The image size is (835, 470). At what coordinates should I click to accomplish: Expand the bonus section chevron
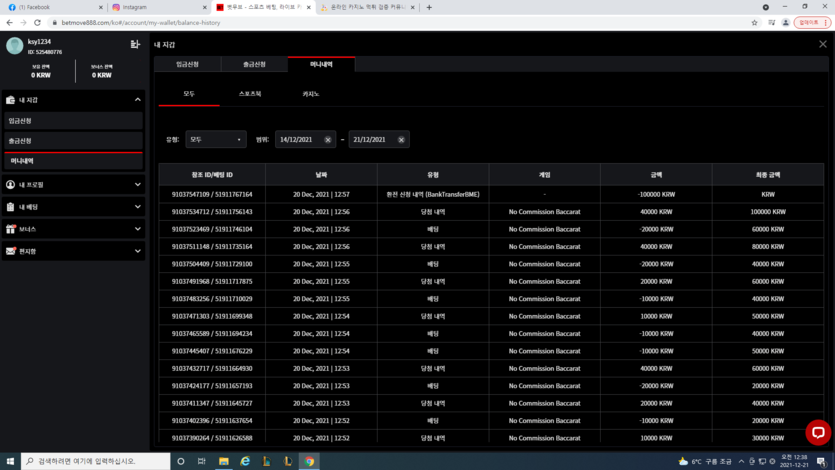click(137, 229)
